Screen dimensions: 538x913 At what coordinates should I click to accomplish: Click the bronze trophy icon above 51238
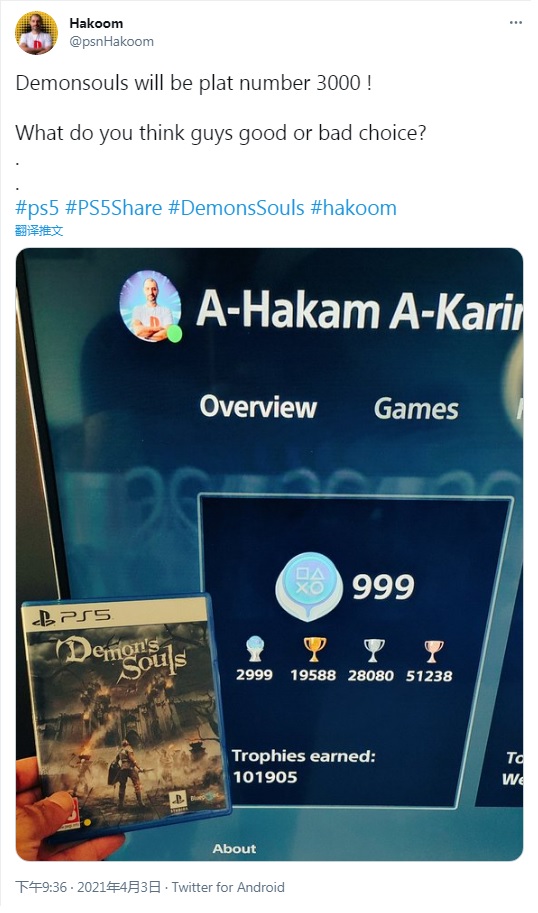click(x=431, y=651)
